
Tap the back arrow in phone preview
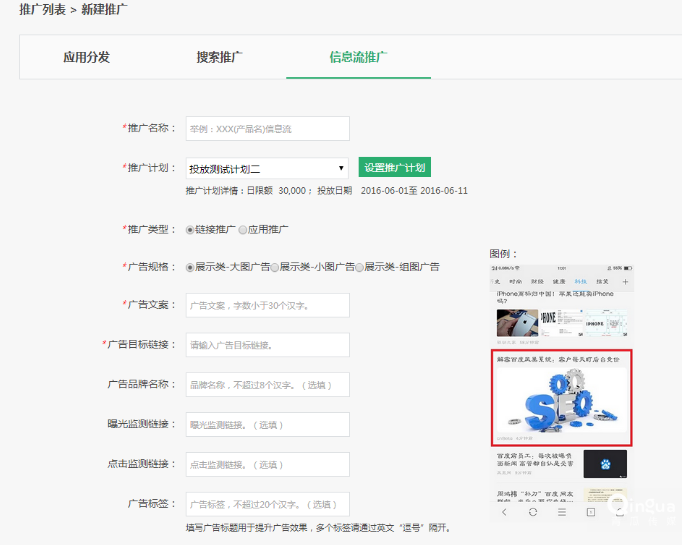[x=504, y=512]
